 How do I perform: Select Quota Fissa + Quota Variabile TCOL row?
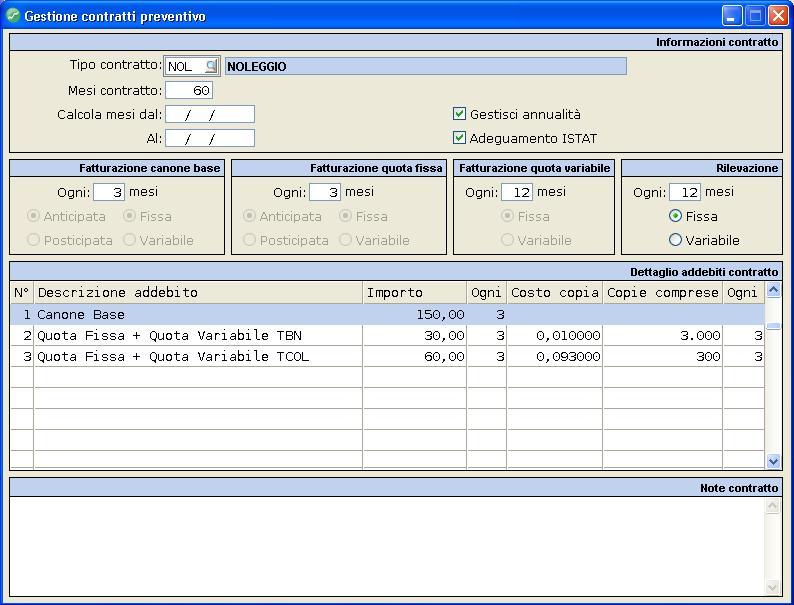pos(387,356)
